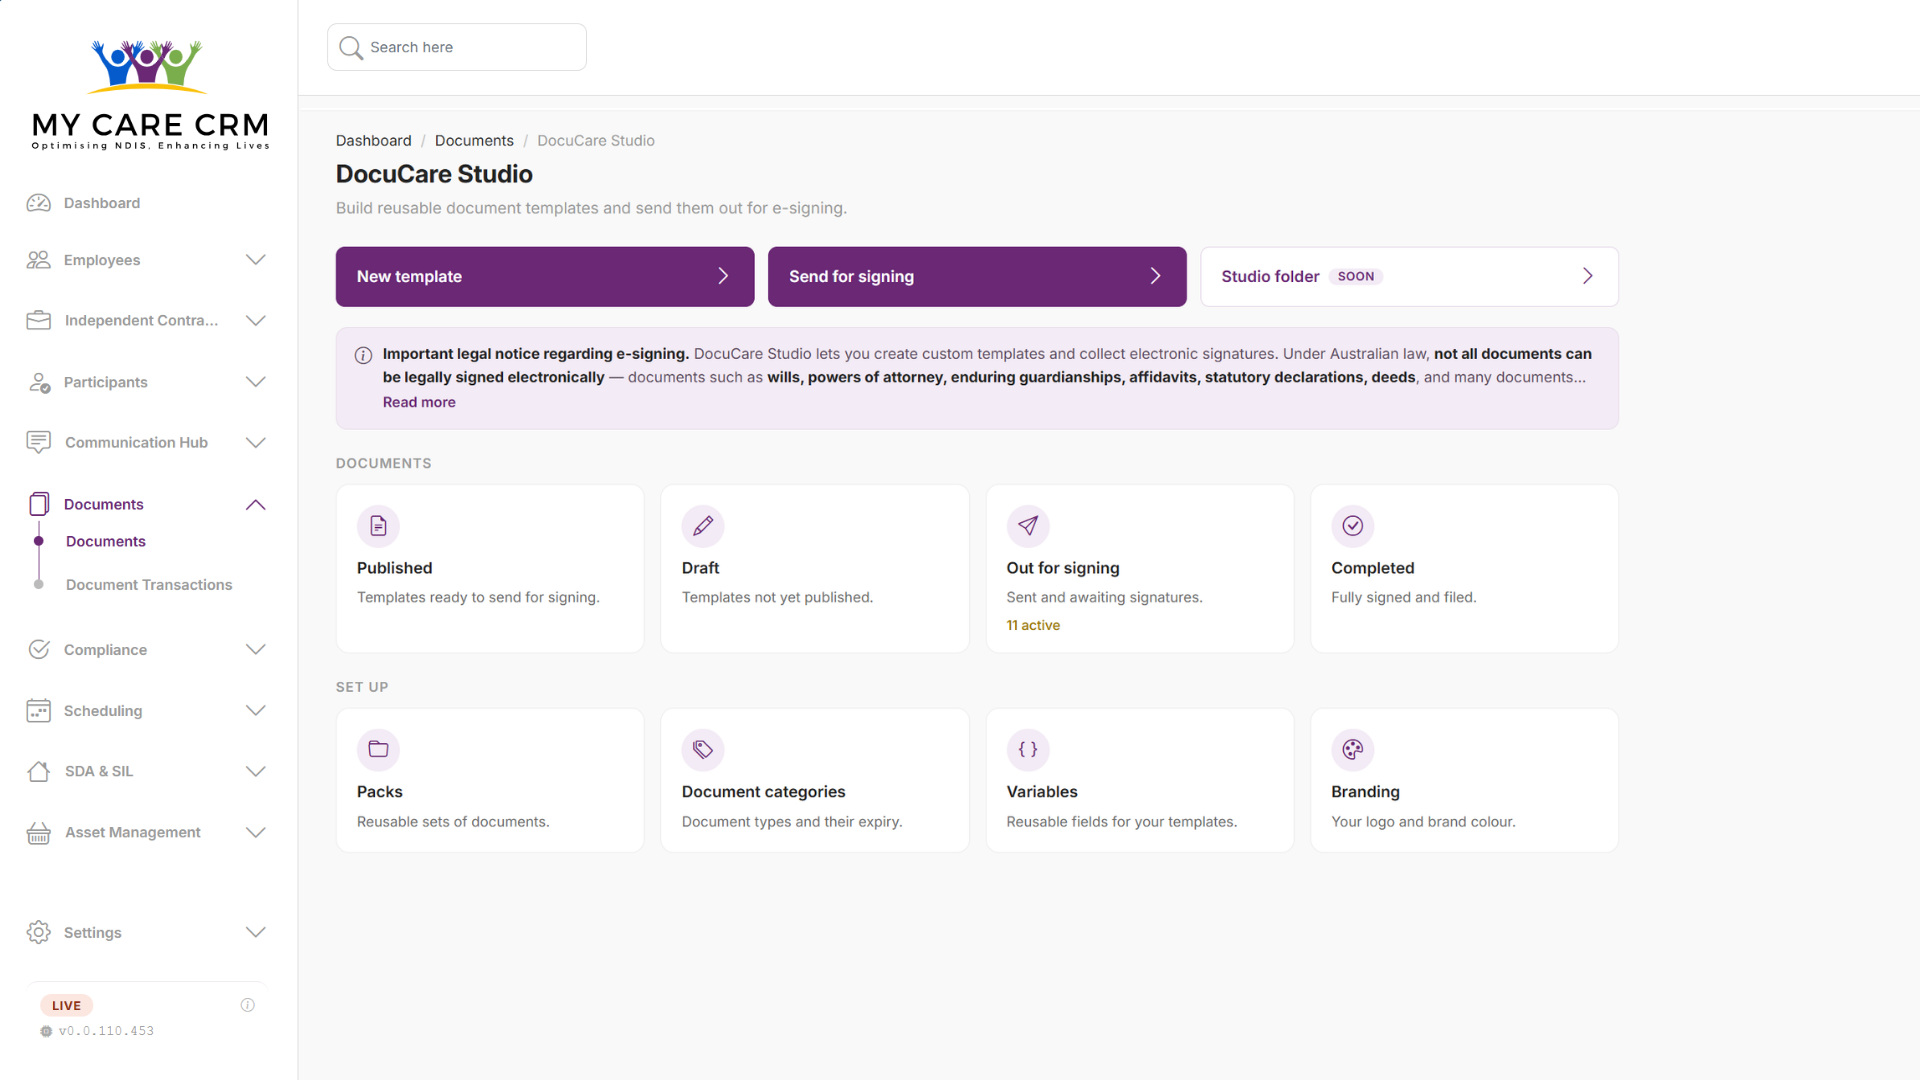Open Document Transactions submenu item

(x=149, y=585)
